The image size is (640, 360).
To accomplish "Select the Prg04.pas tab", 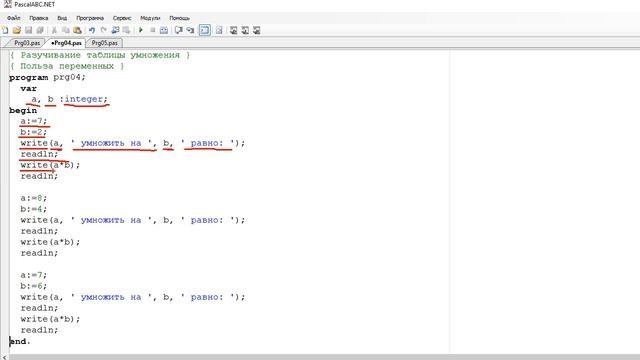I will click(x=67, y=43).
